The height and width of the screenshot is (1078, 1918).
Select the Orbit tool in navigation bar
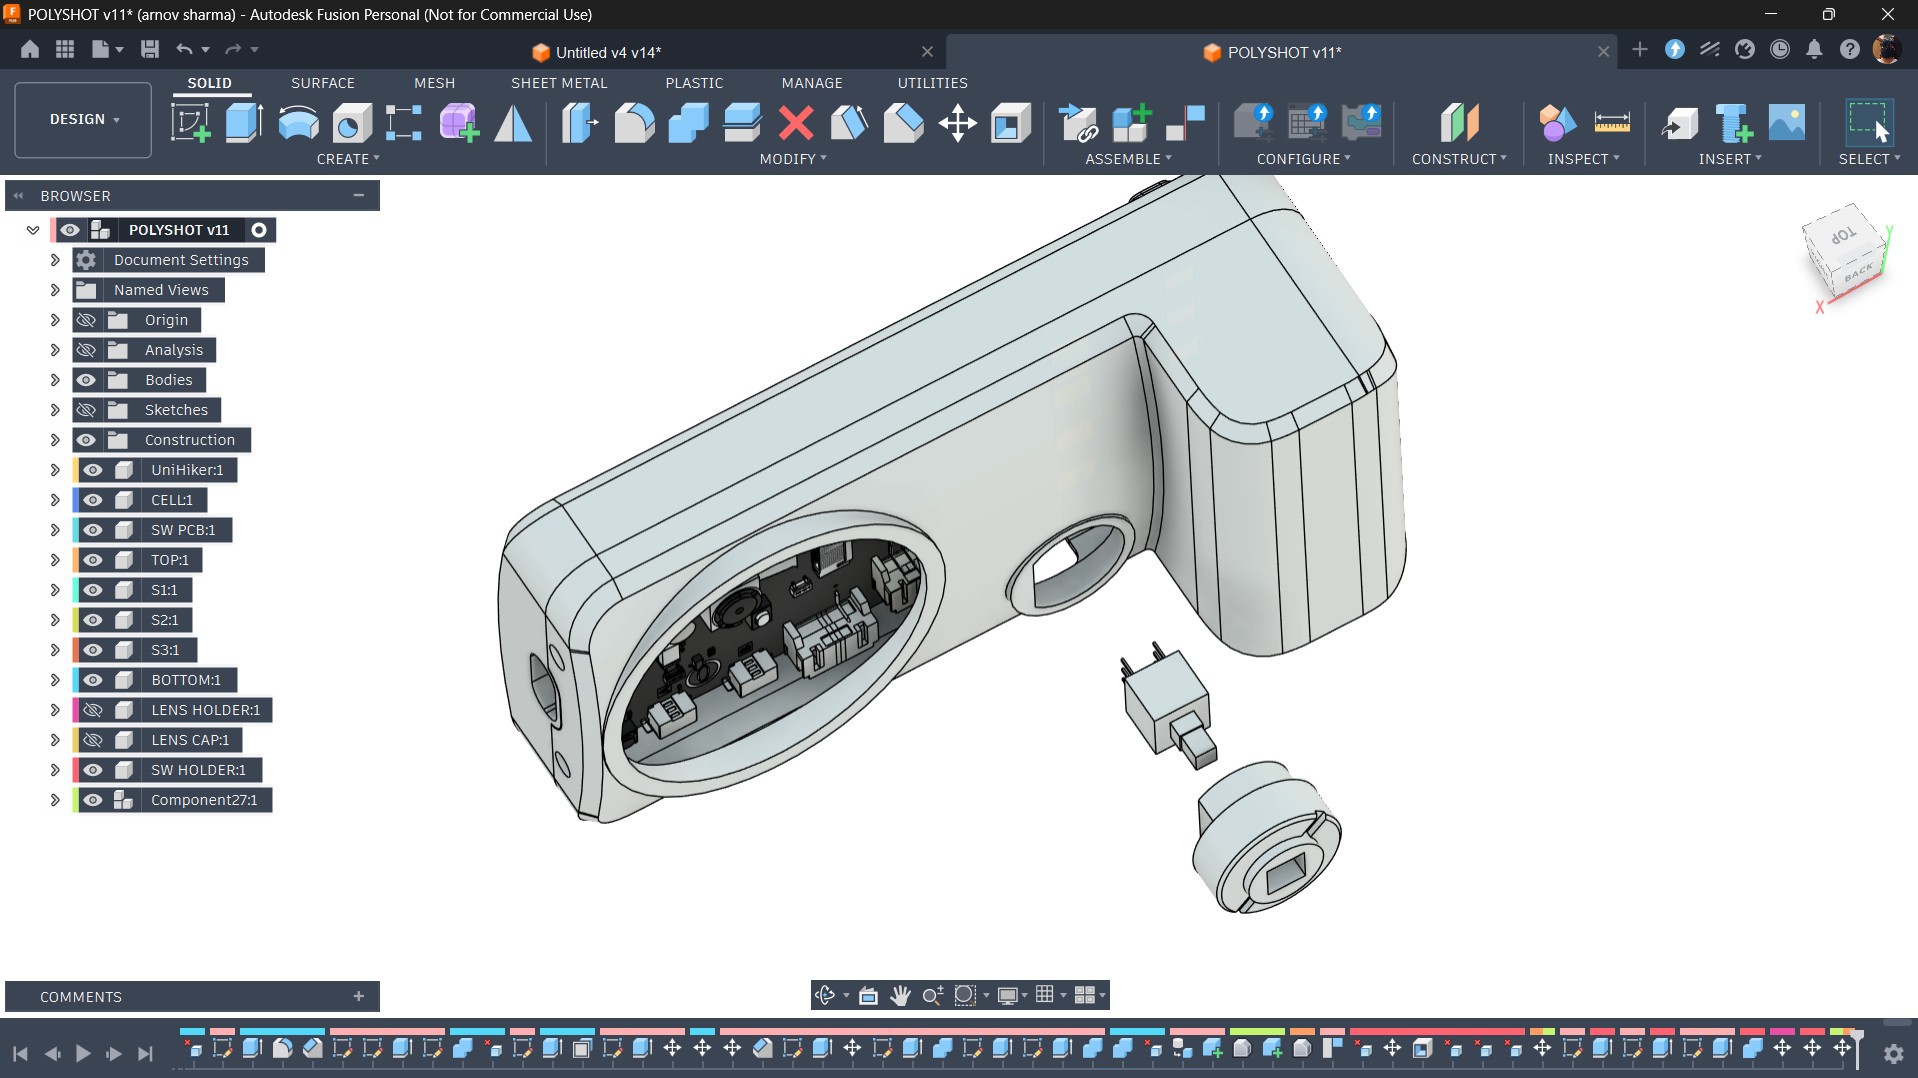[x=825, y=995]
